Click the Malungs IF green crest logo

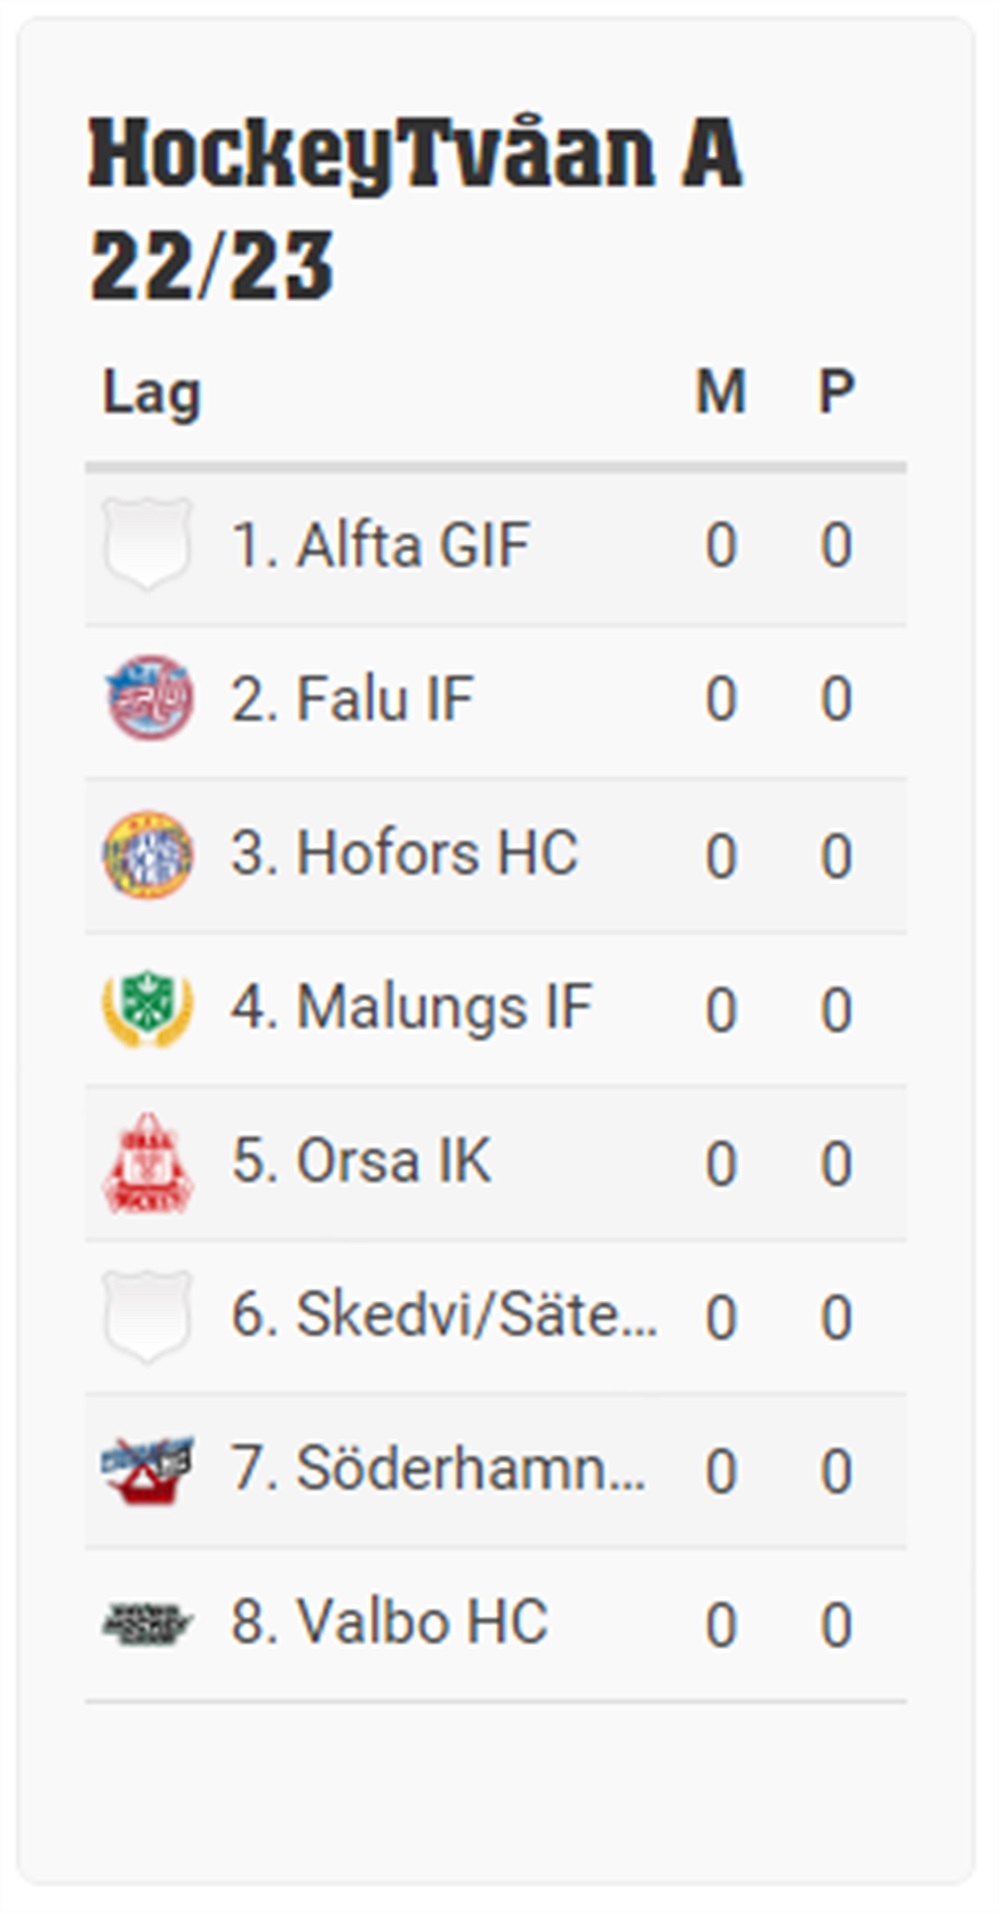point(148,1008)
